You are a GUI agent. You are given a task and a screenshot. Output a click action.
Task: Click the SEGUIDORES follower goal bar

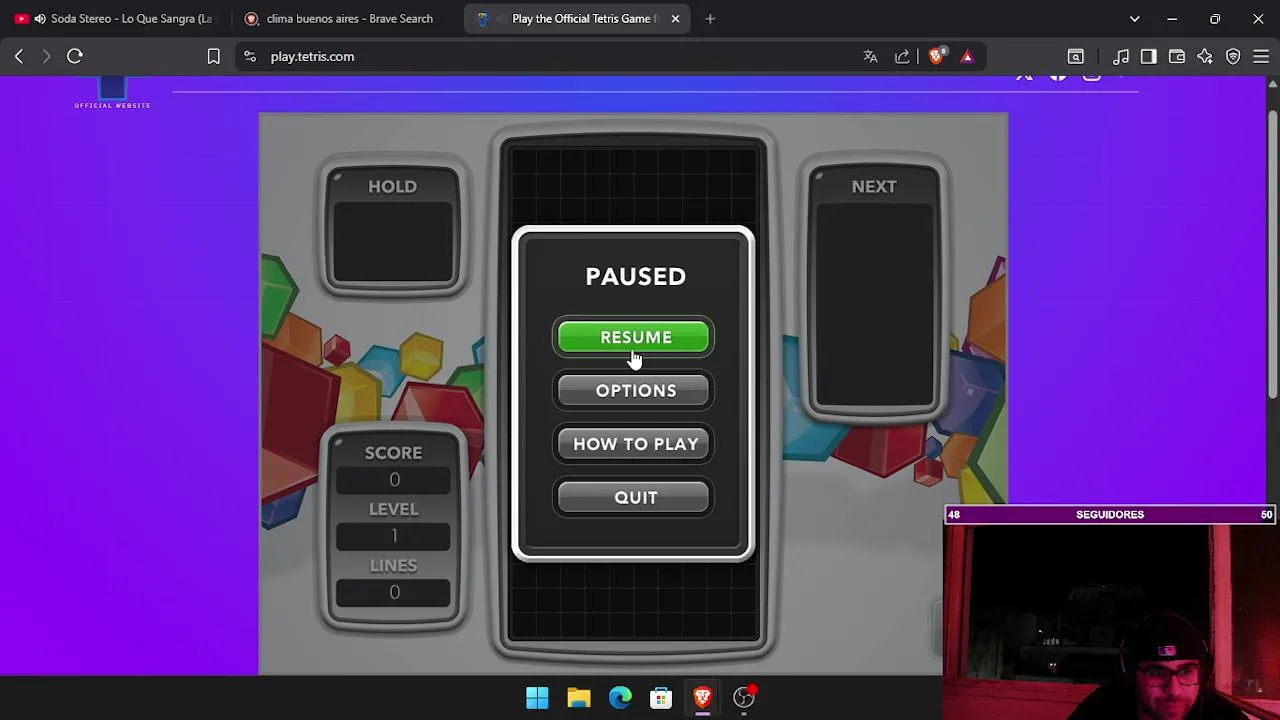click(x=1110, y=515)
